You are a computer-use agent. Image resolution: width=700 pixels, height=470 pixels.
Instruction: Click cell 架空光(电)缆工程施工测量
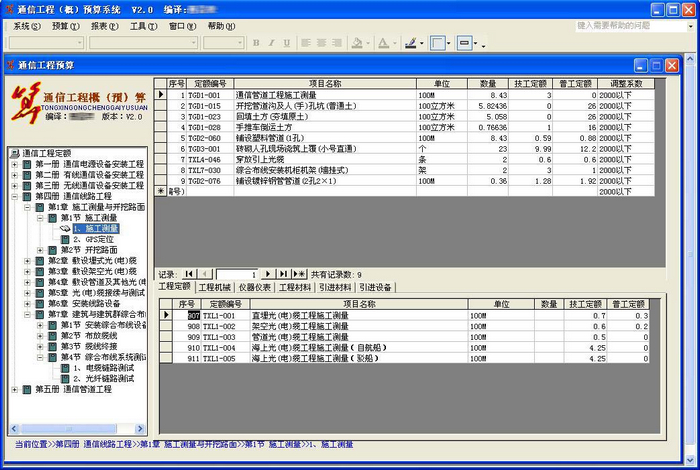(x=358, y=326)
